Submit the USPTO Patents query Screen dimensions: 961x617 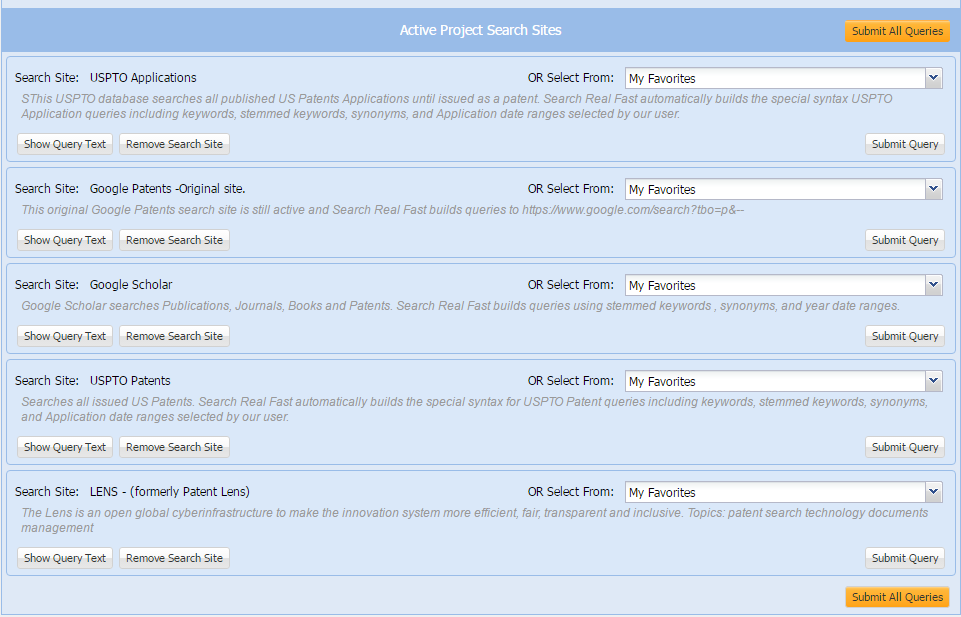[905, 447]
